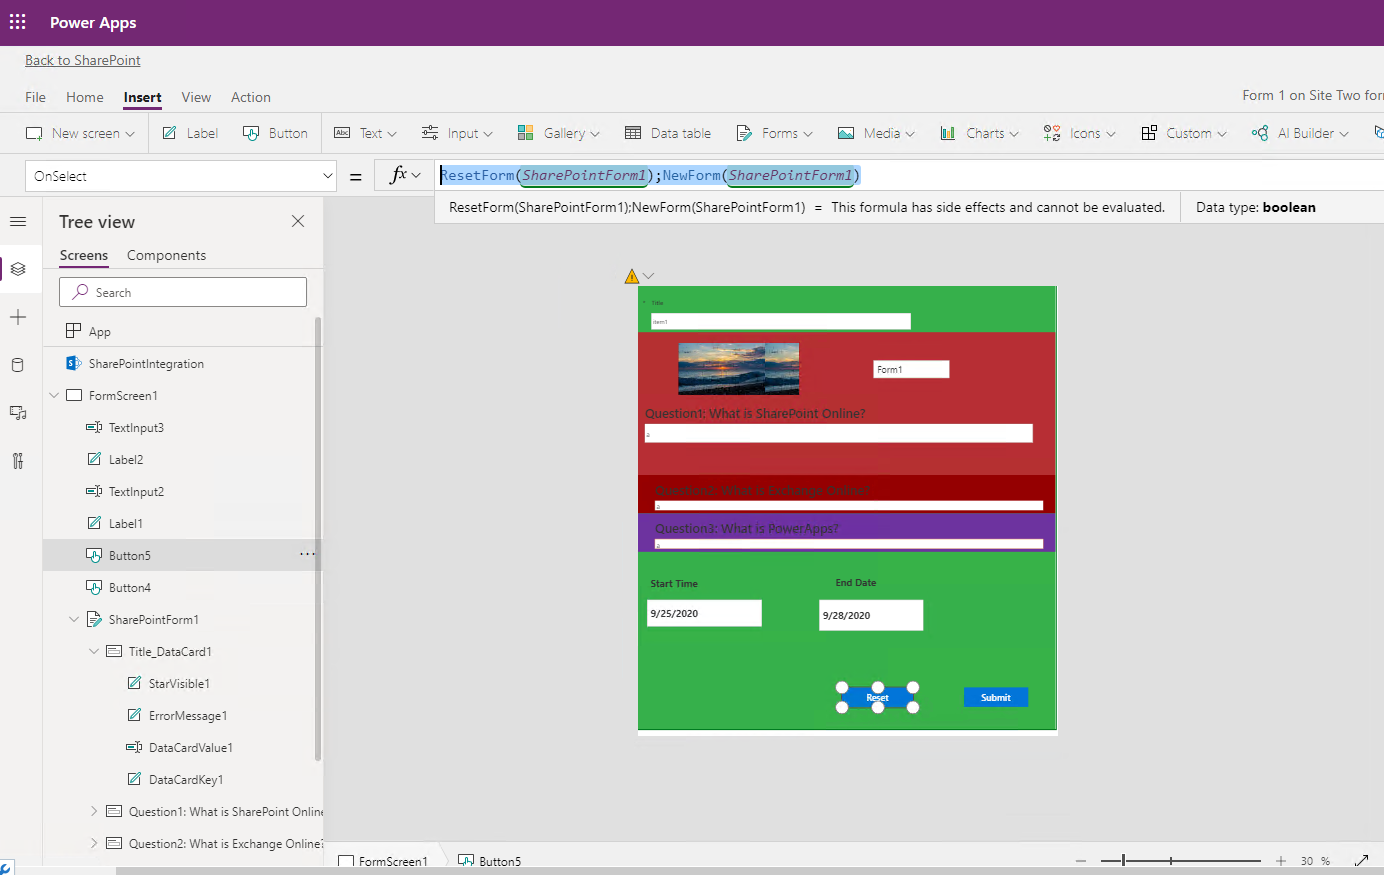Screen dimensions: 1384x875
Task: Open the Media pane icon
Action: (17, 412)
